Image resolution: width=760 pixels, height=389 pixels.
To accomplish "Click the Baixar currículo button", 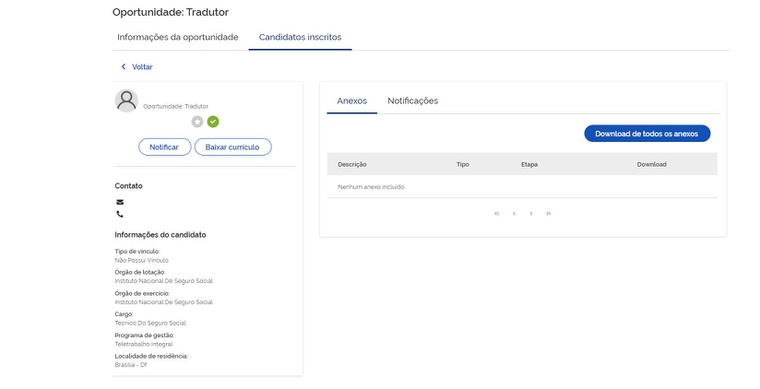I will coord(233,147).
